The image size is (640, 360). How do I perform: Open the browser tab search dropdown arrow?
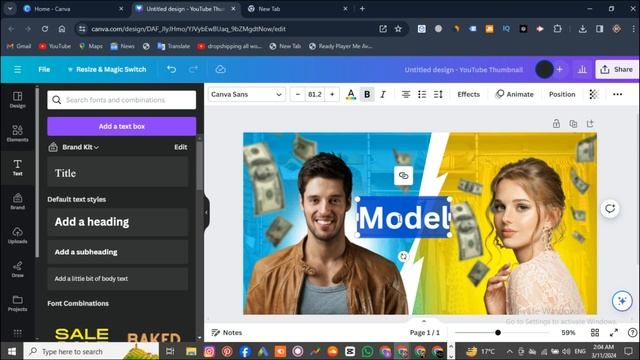(10, 9)
